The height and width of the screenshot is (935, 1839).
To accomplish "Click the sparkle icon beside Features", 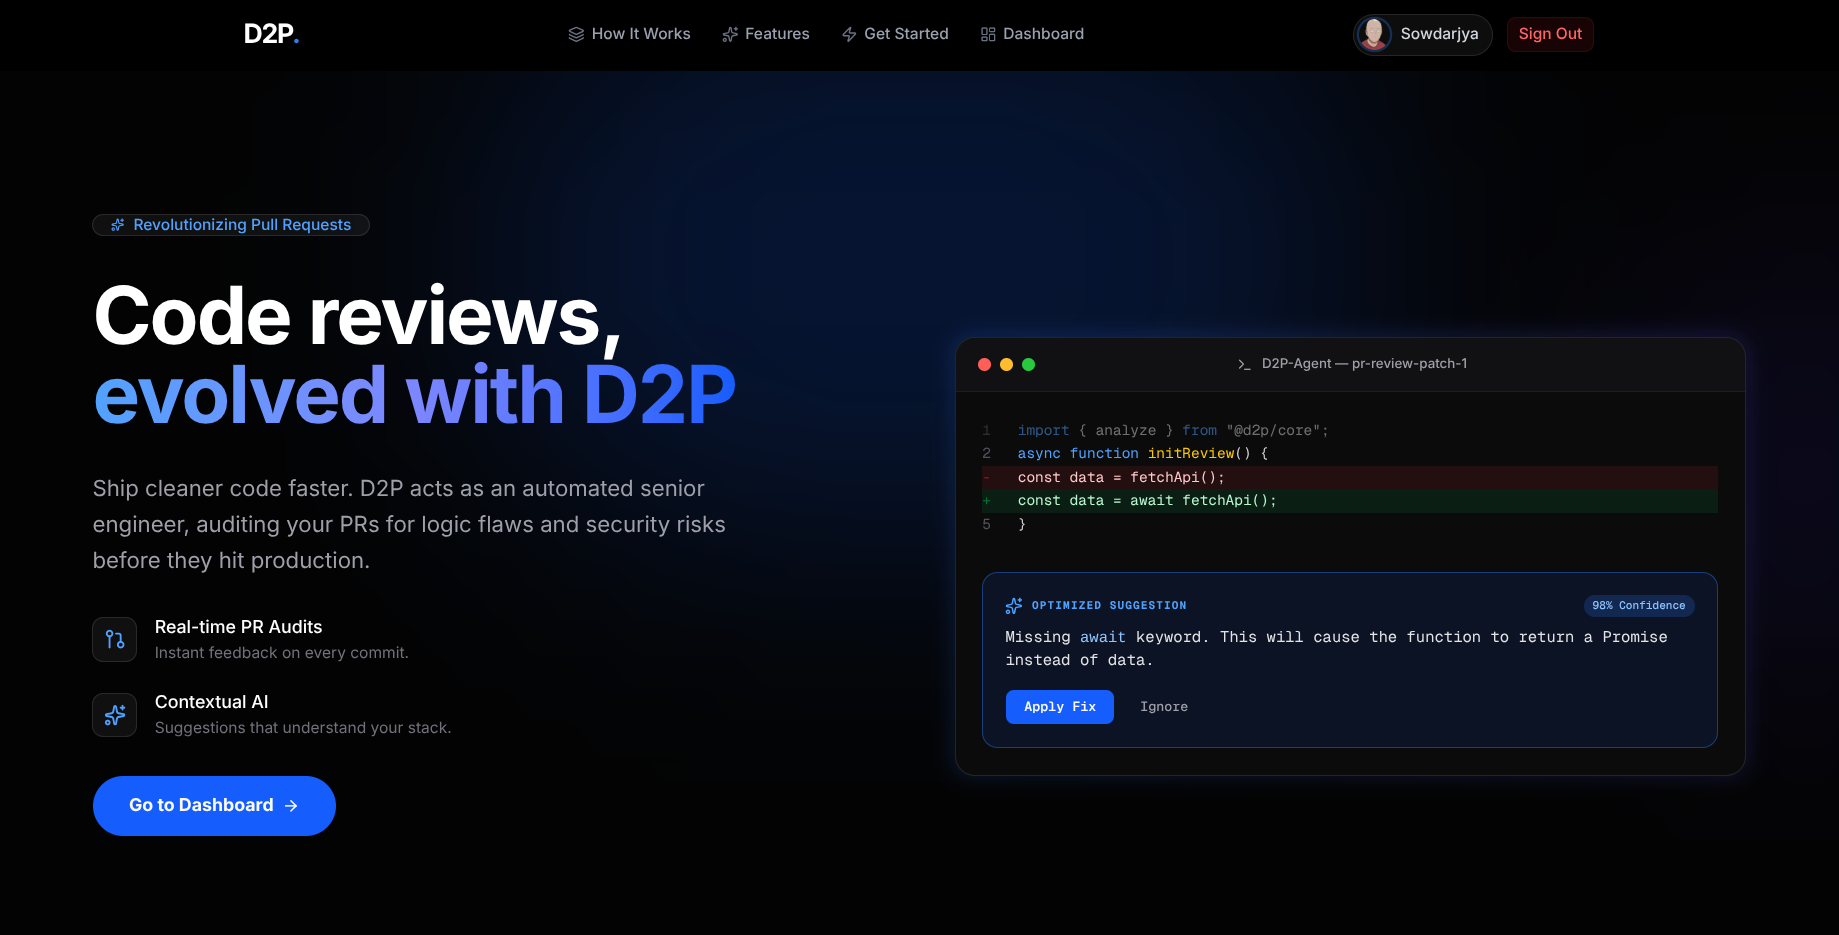I will pyautogui.click(x=729, y=33).
